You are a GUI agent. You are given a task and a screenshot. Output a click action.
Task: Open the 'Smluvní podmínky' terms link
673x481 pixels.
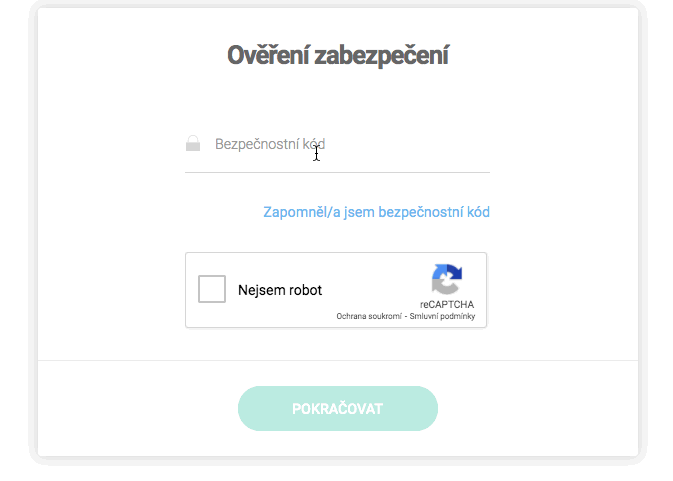point(442,317)
